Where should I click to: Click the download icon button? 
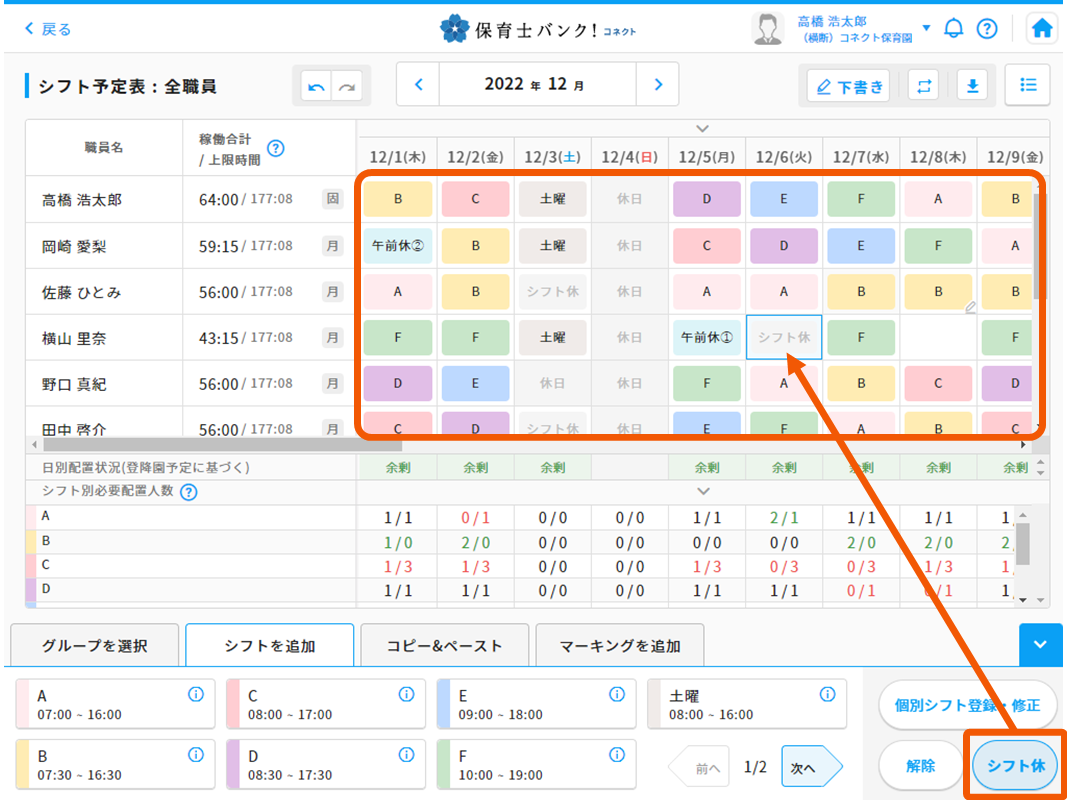tap(971, 86)
